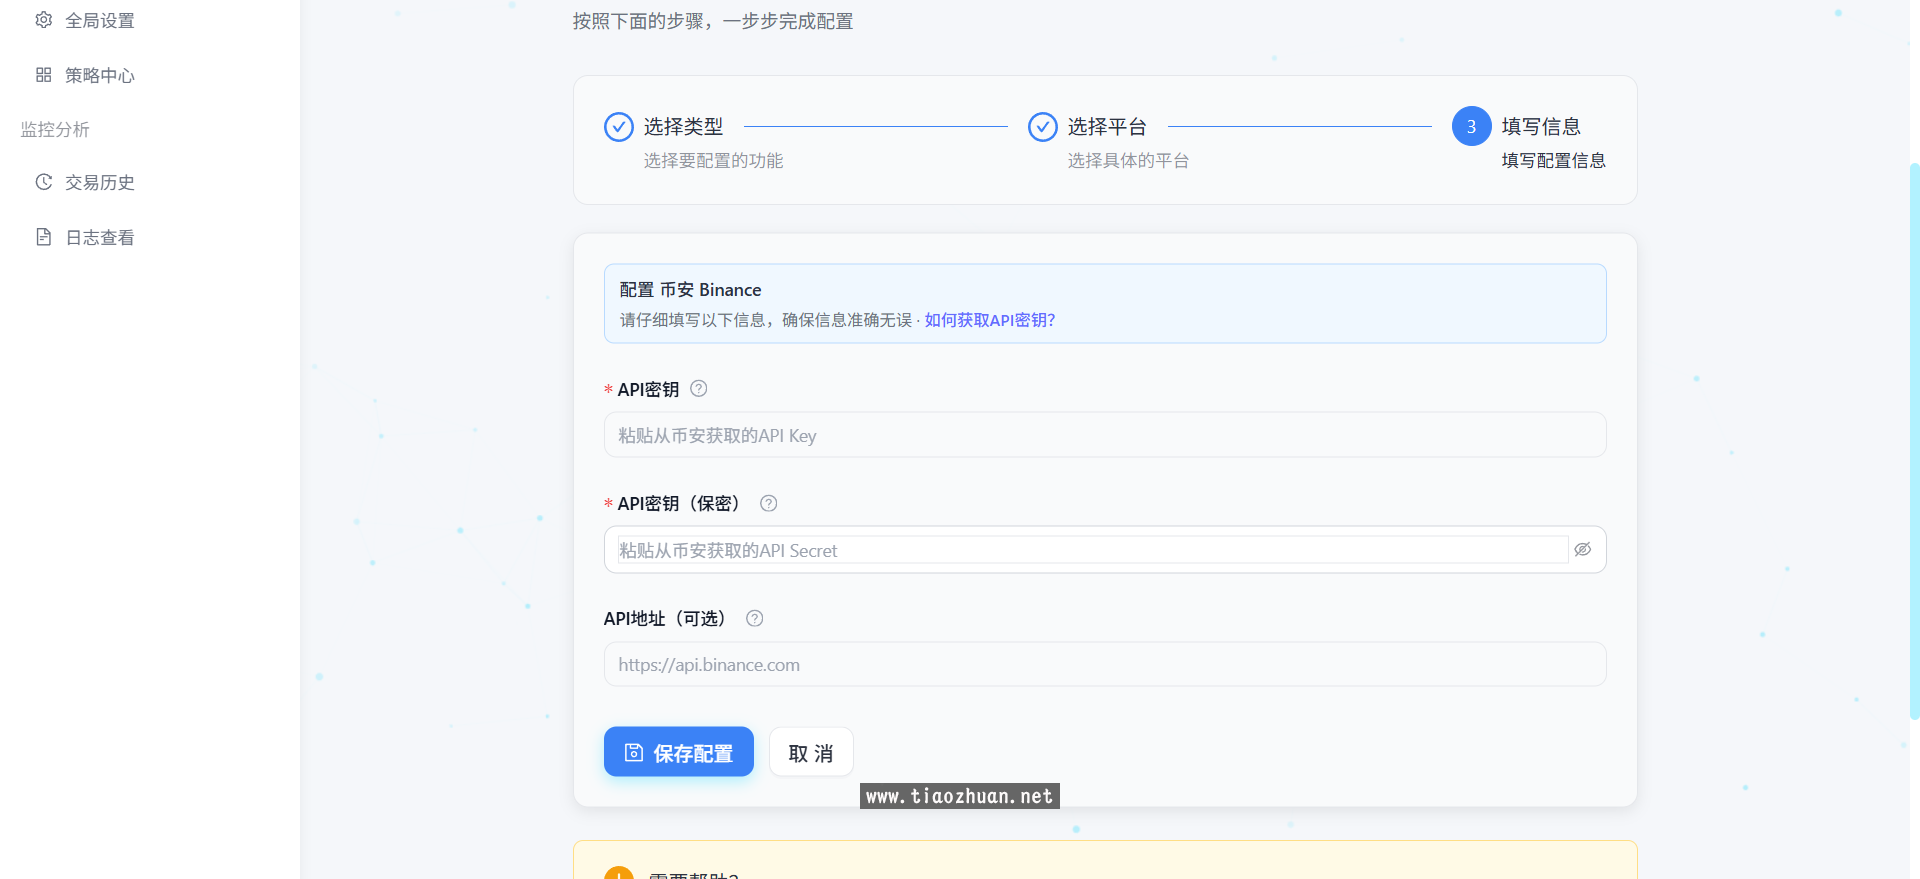
Task: Toggle API Secret visibility eye icon
Action: pyautogui.click(x=1582, y=550)
